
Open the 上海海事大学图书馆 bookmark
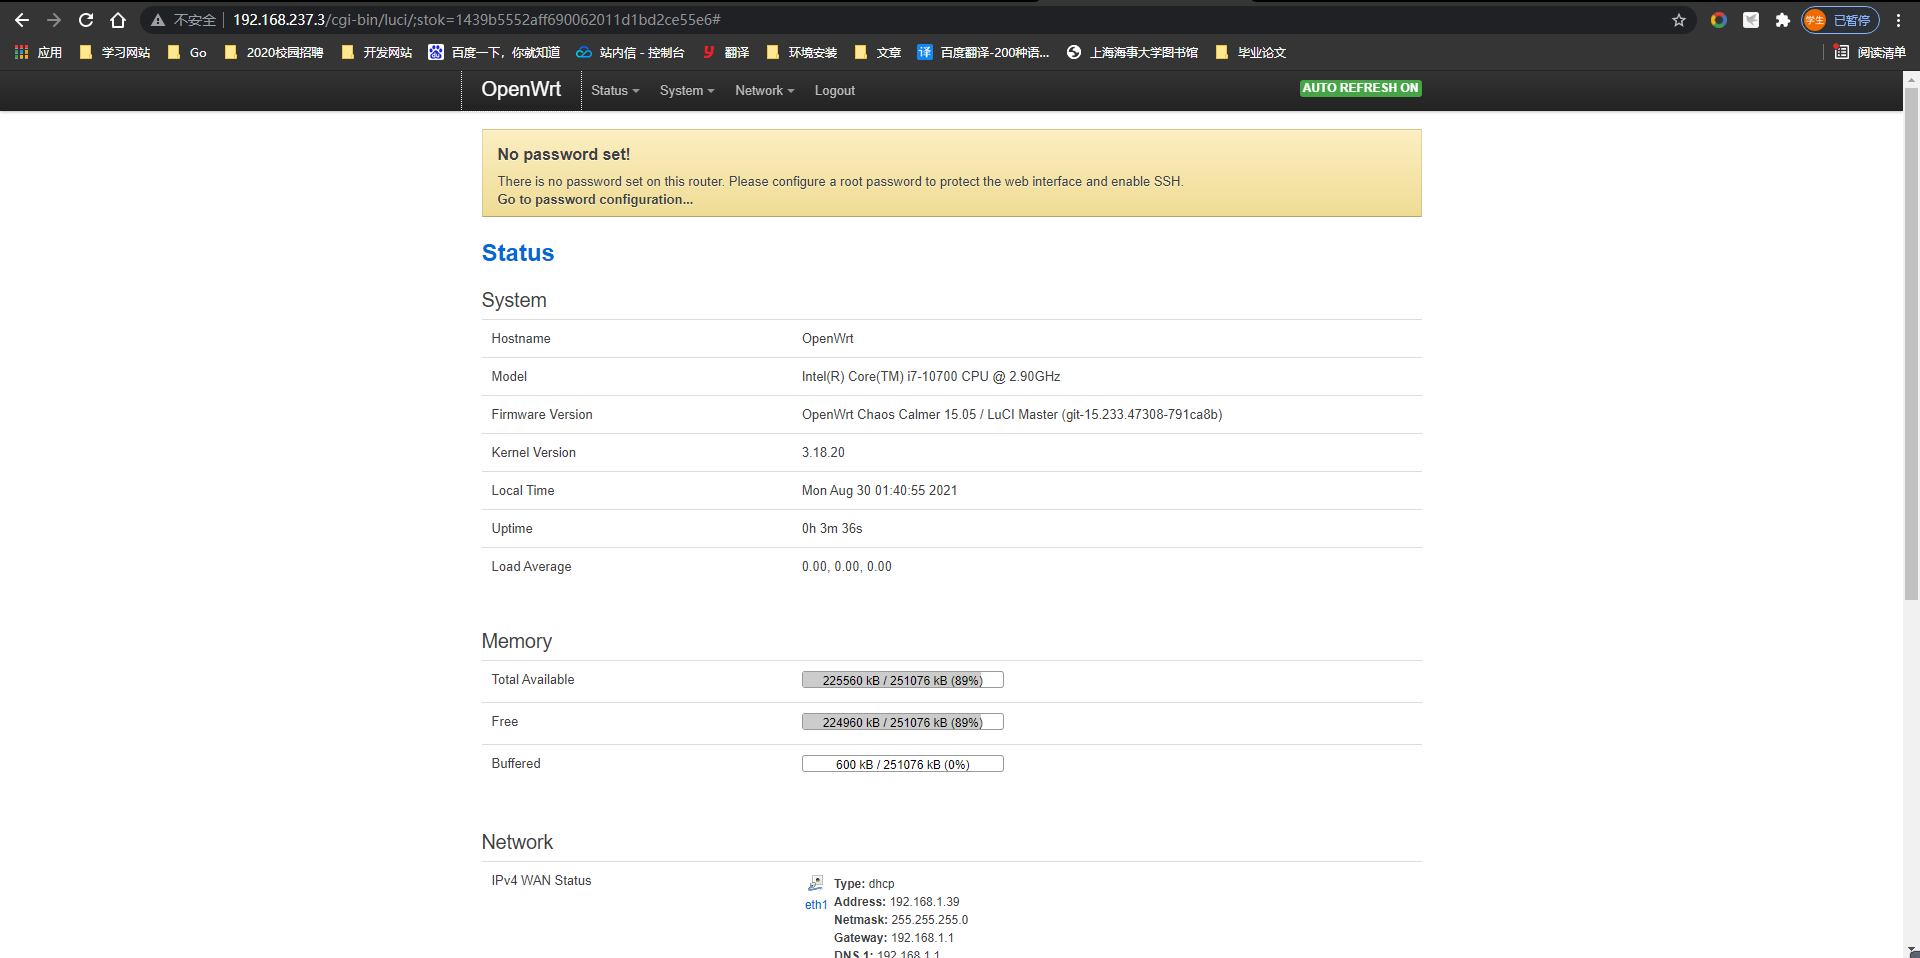[x=1133, y=52]
